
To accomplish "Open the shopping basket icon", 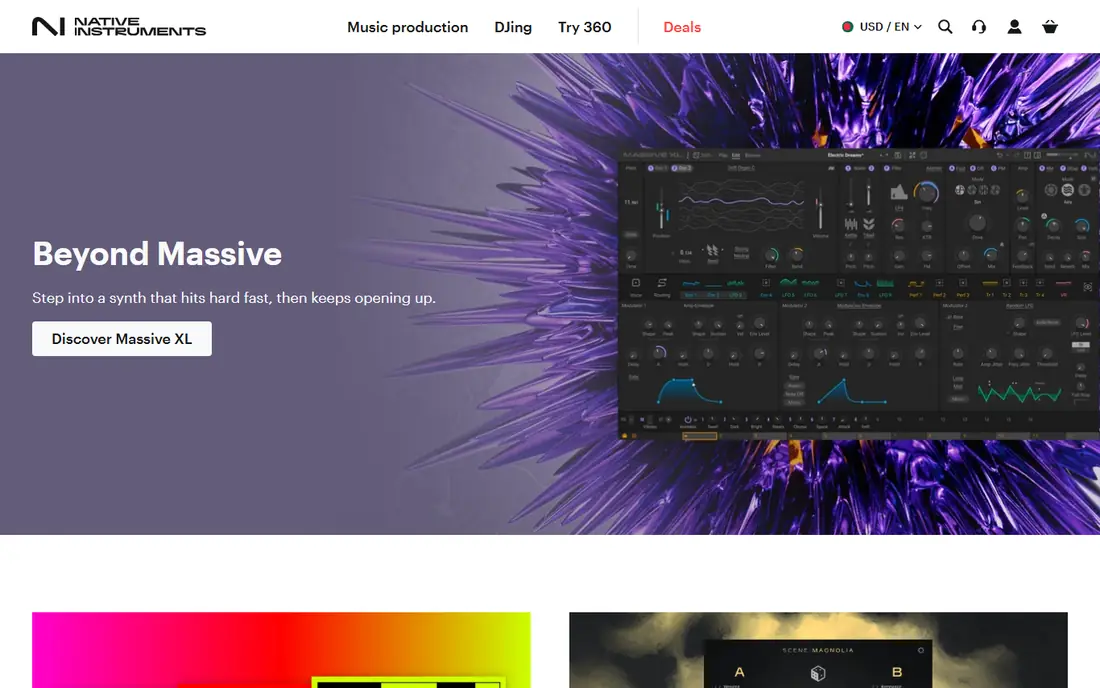I will pos(1049,27).
